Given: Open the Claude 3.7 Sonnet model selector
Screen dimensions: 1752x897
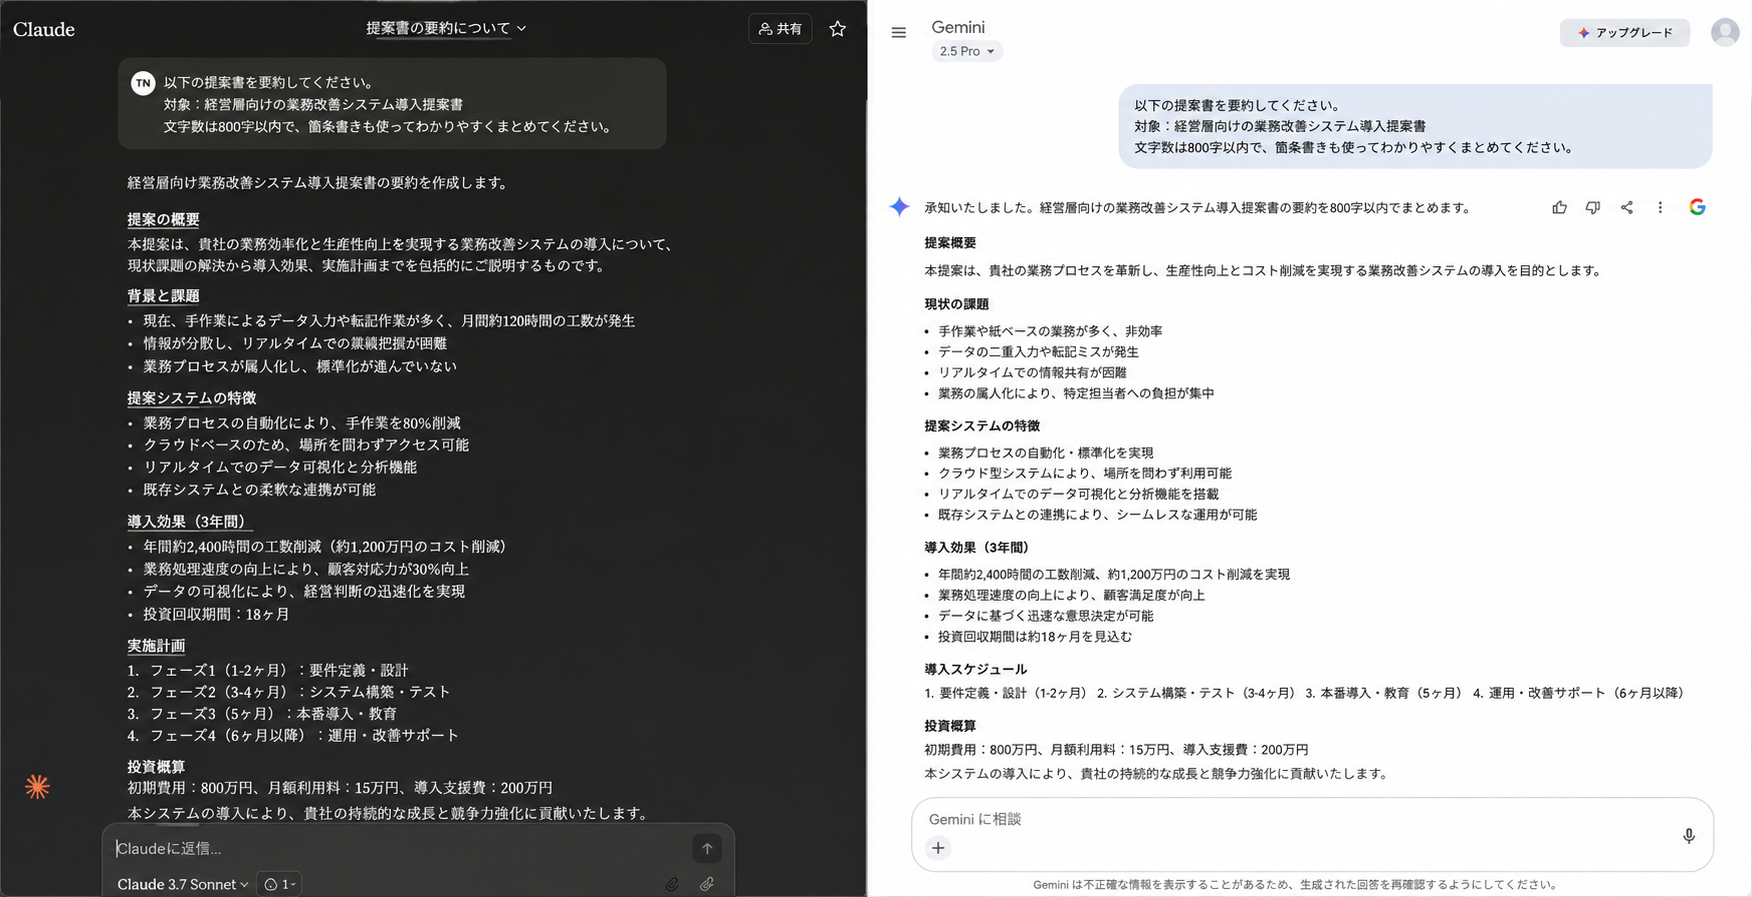Looking at the screenshot, I should (183, 884).
